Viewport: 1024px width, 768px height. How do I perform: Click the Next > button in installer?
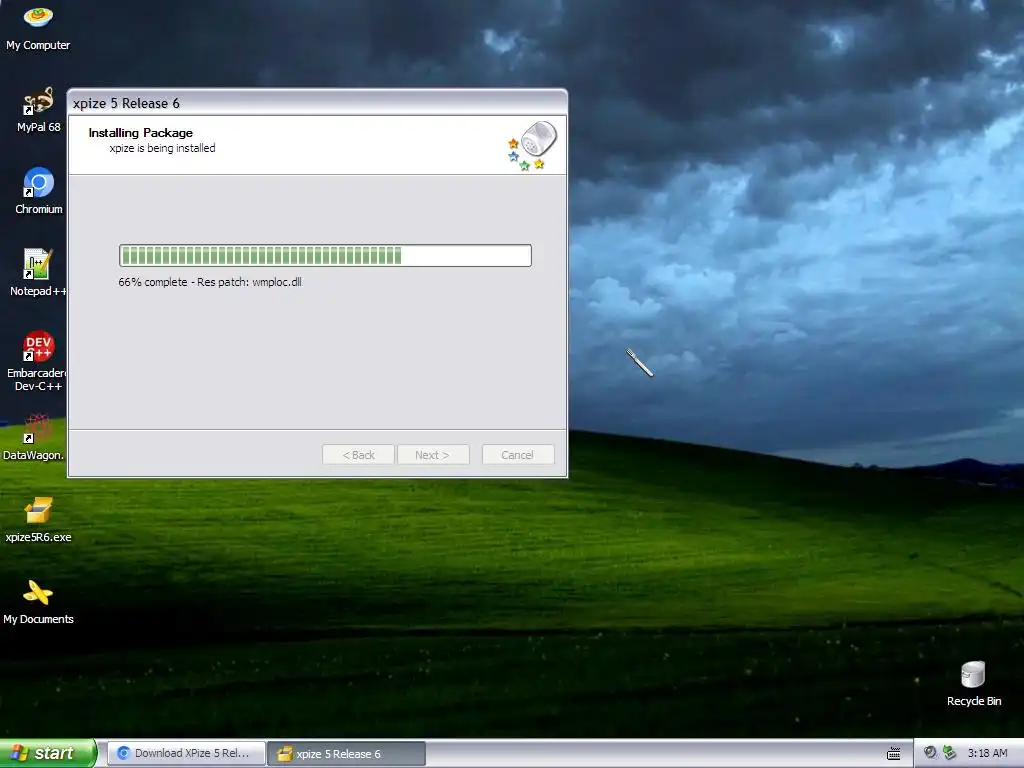[x=432, y=455]
